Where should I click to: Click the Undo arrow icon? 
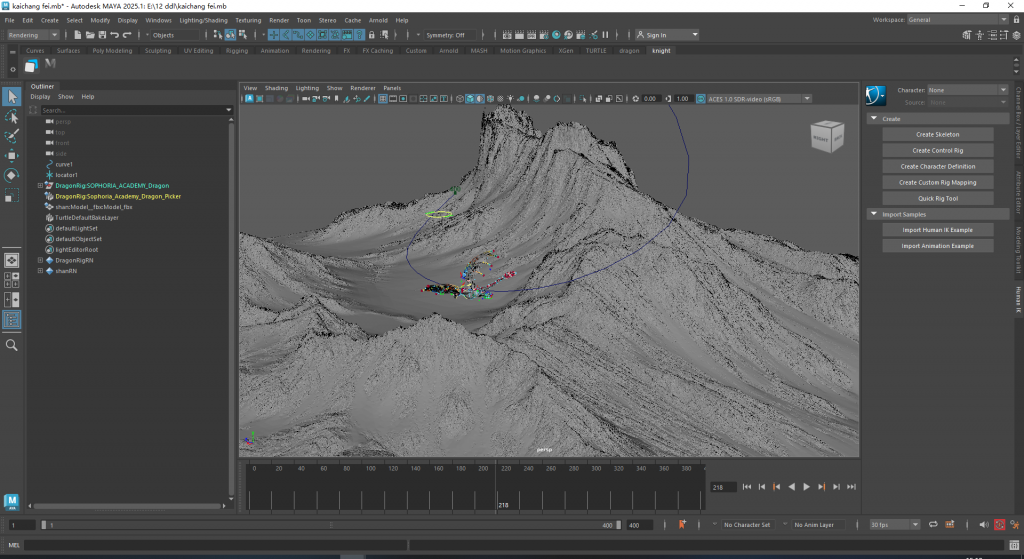(x=114, y=35)
